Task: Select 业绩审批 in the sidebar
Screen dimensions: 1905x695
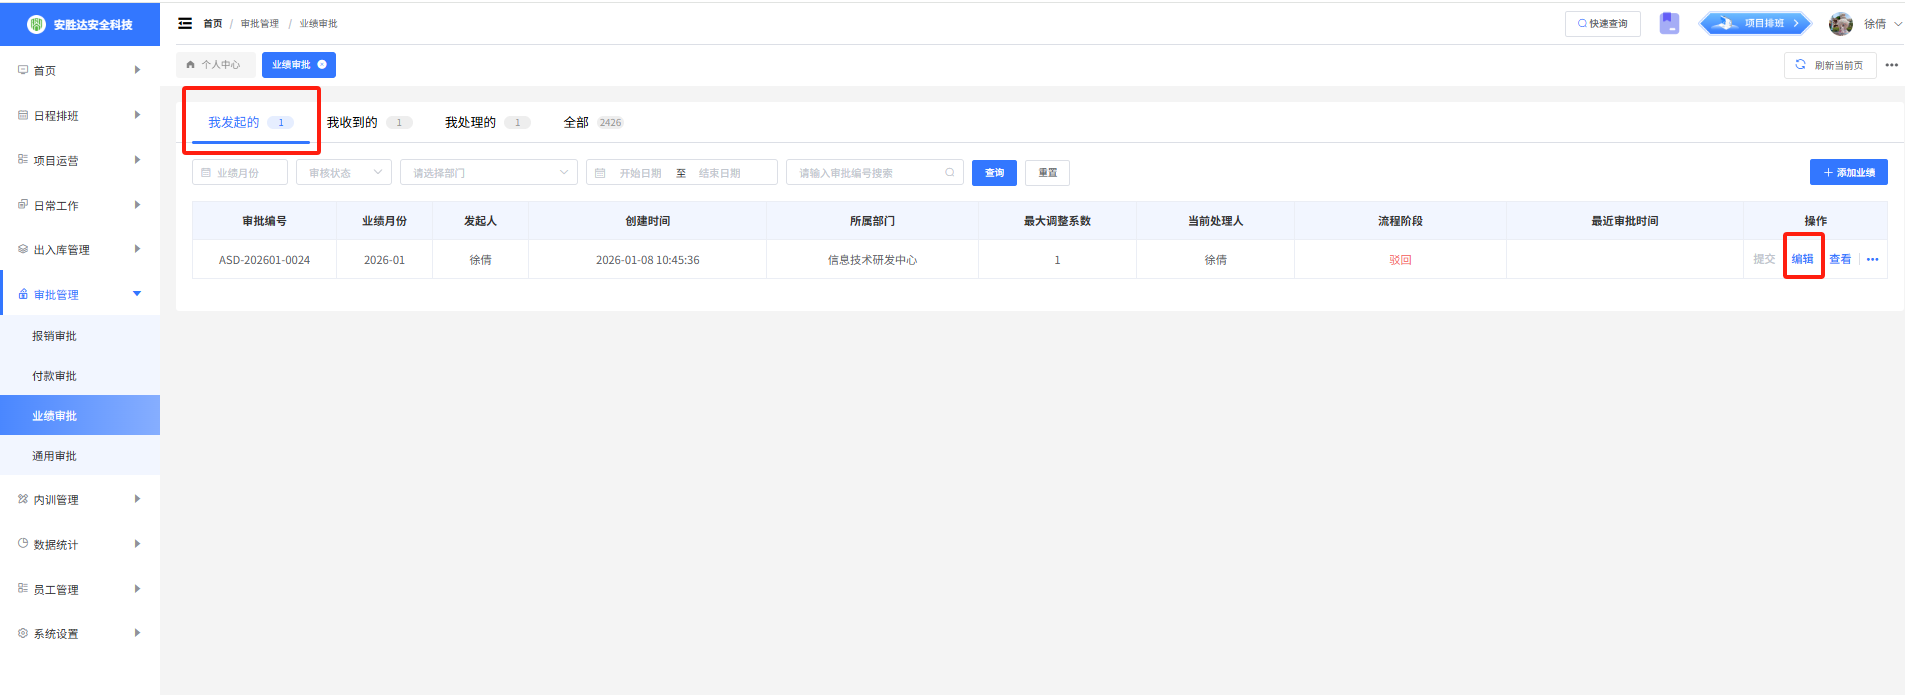Action: (80, 416)
